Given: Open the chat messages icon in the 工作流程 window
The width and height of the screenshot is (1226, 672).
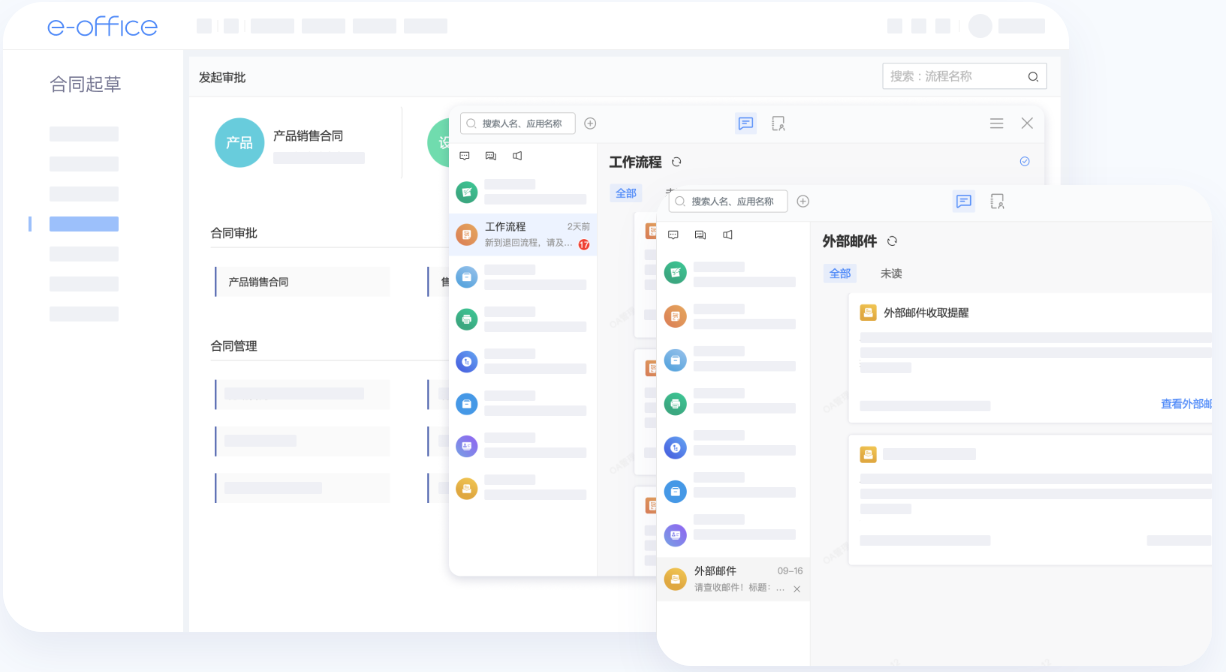Looking at the screenshot, I should [746, 123].
